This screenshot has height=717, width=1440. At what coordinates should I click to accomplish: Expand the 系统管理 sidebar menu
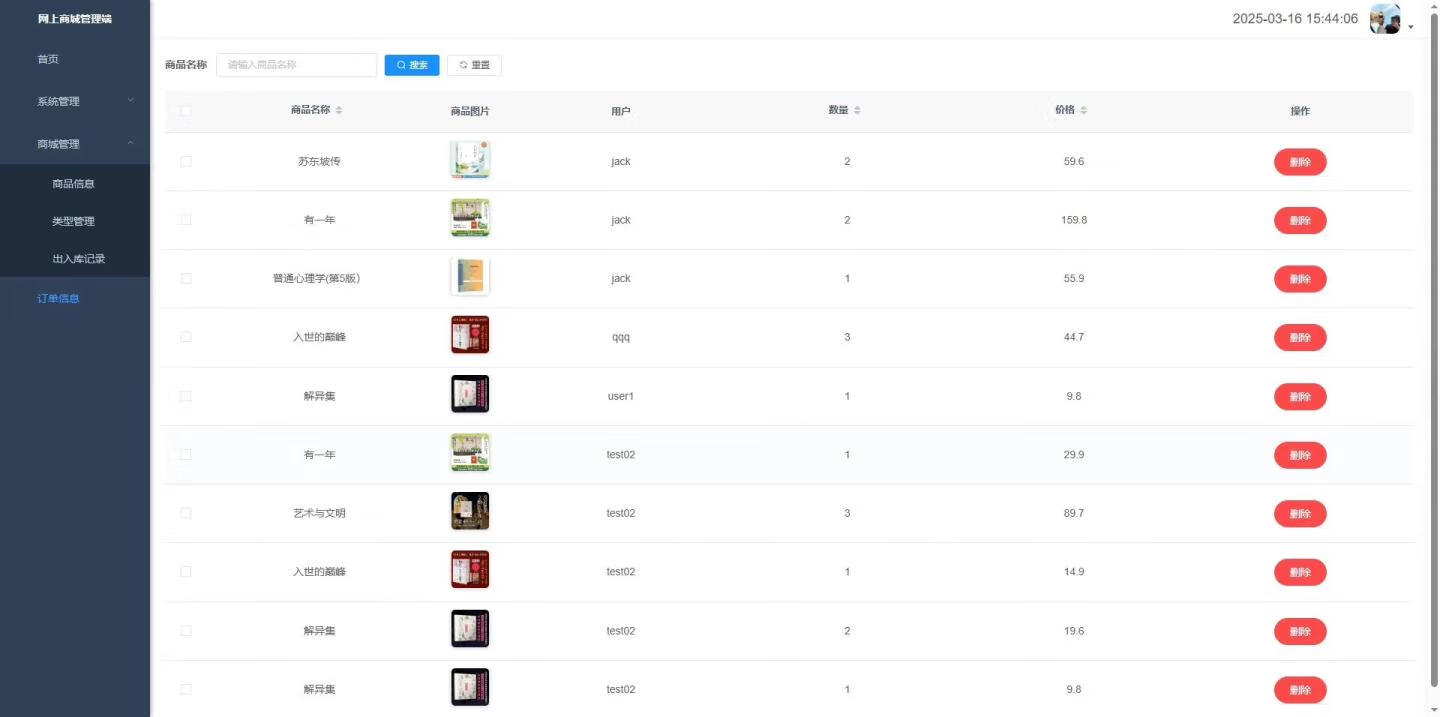75,101
